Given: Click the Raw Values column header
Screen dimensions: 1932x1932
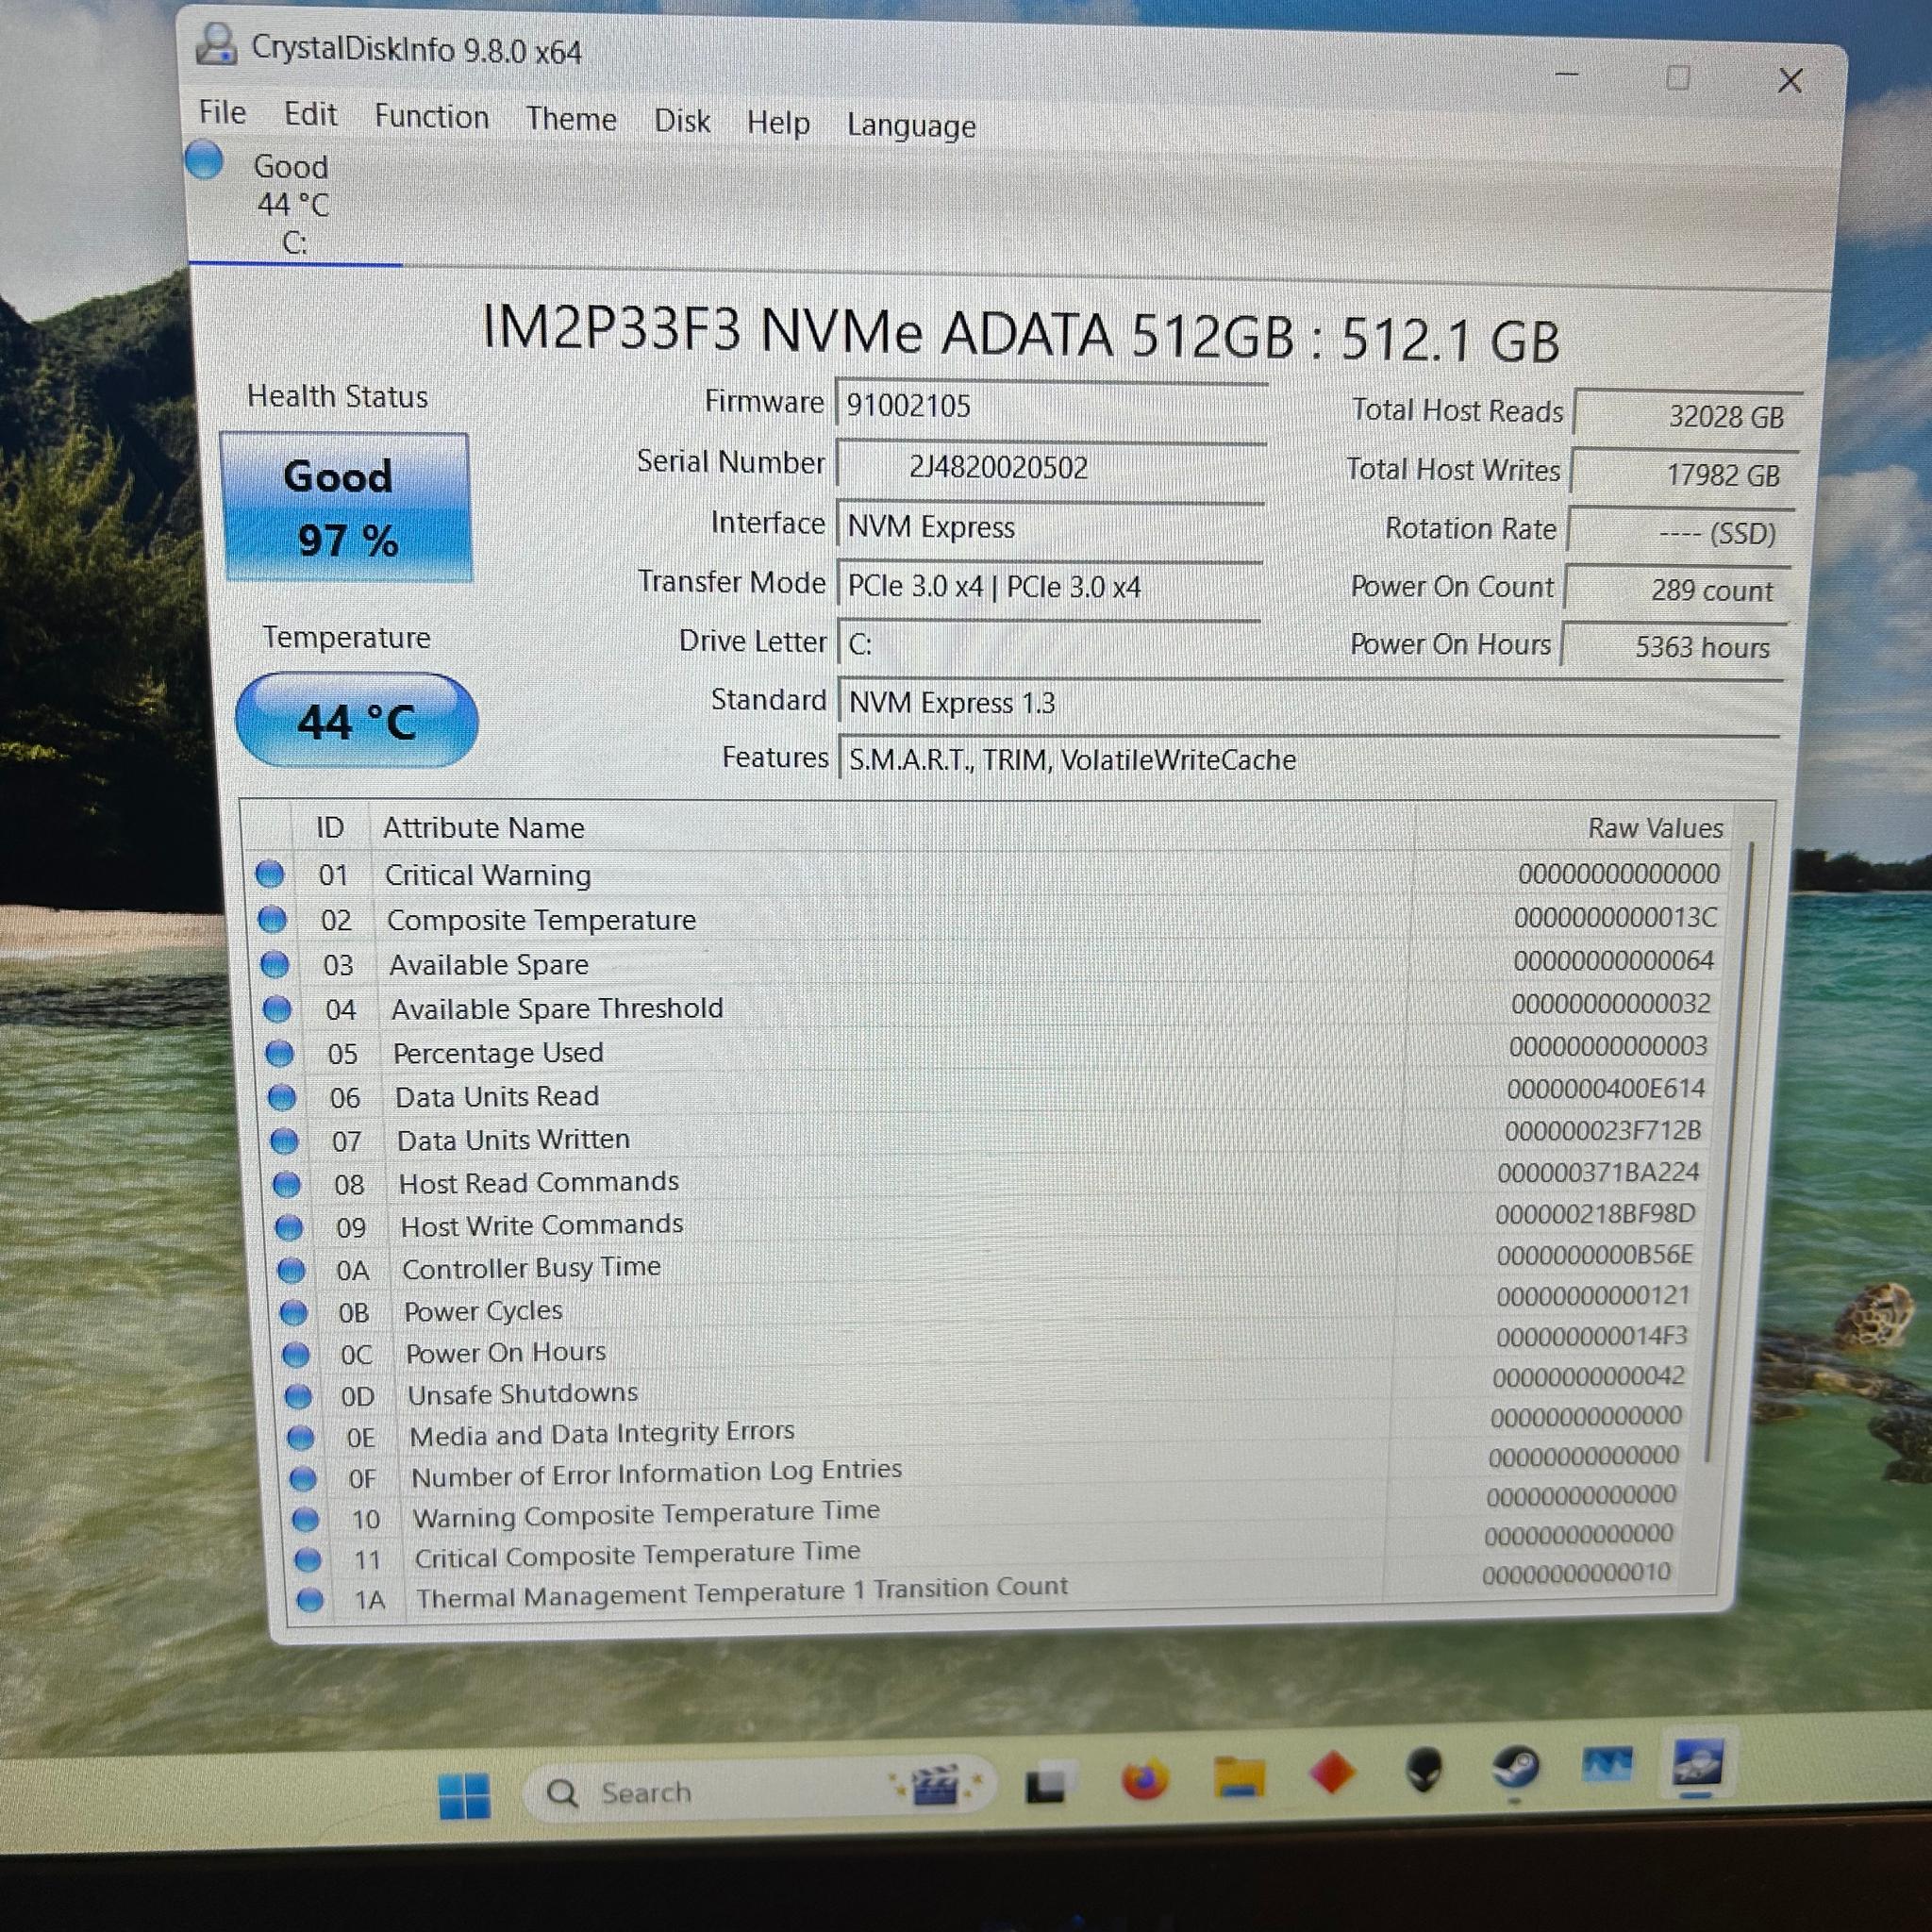Looking at the screenshot, I should point(1655,828).
